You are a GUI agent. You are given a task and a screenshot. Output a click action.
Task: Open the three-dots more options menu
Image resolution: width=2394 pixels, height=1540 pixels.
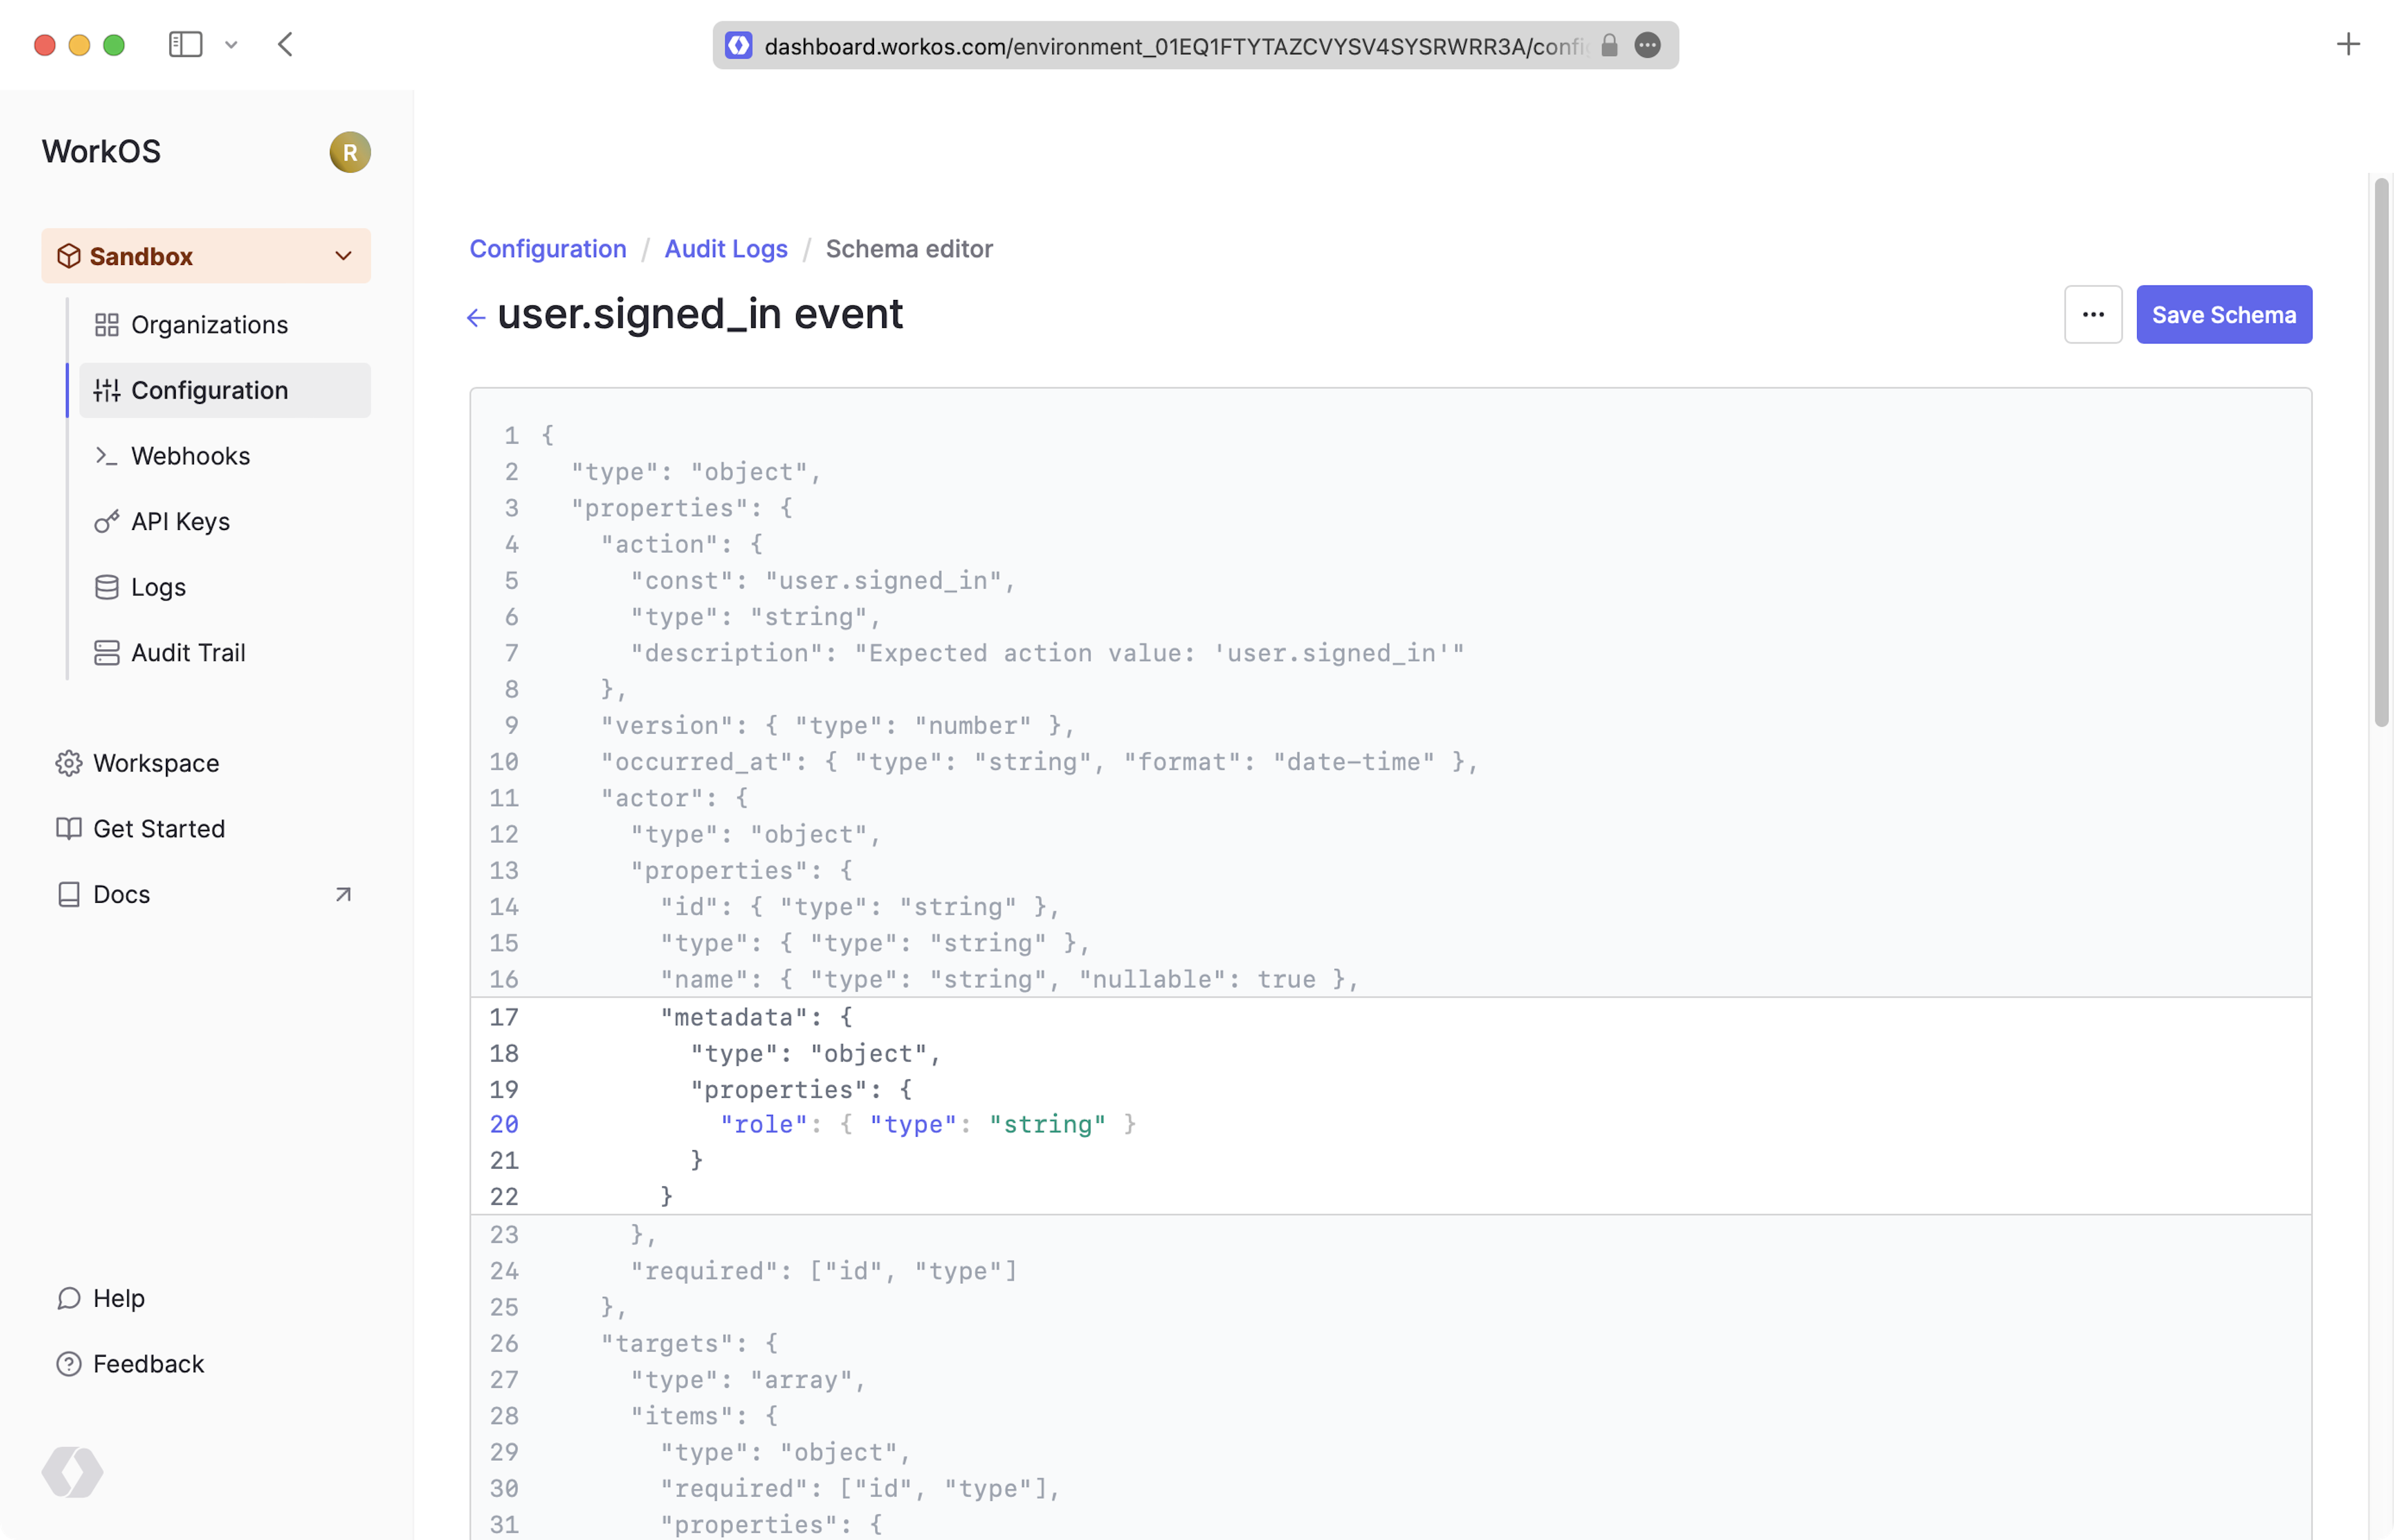[x=2092, y=315]
